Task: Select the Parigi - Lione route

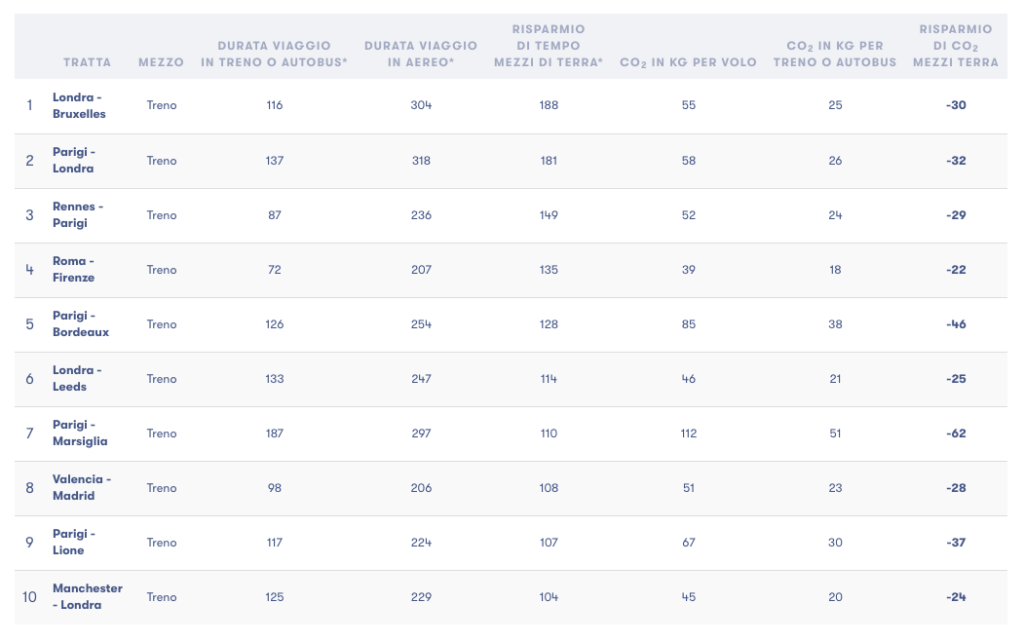Action: coord(74,542)
